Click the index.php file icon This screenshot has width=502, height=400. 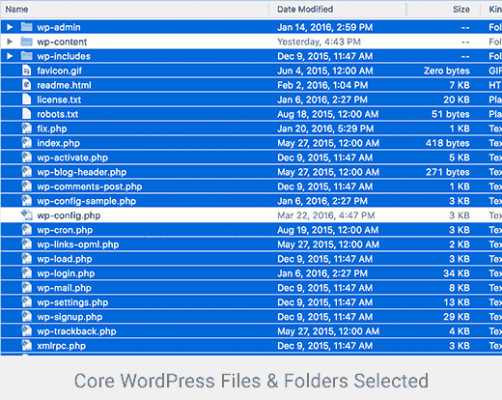click(27, 143)
